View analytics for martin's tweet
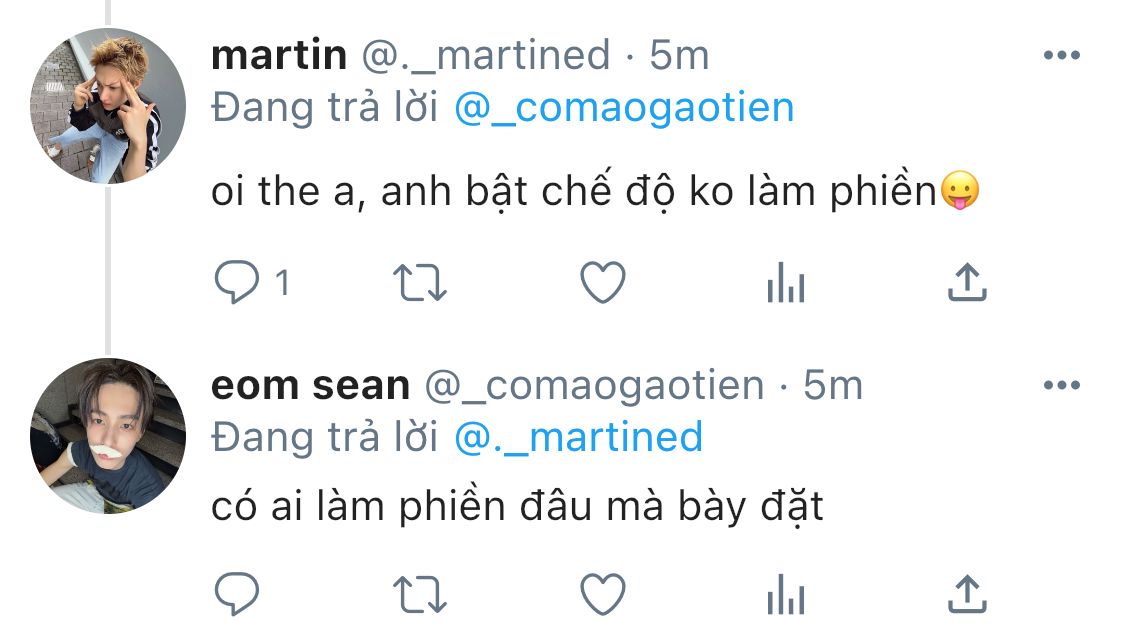The image size is (1125, 633). pyautogui.click(x=786, y=282)
